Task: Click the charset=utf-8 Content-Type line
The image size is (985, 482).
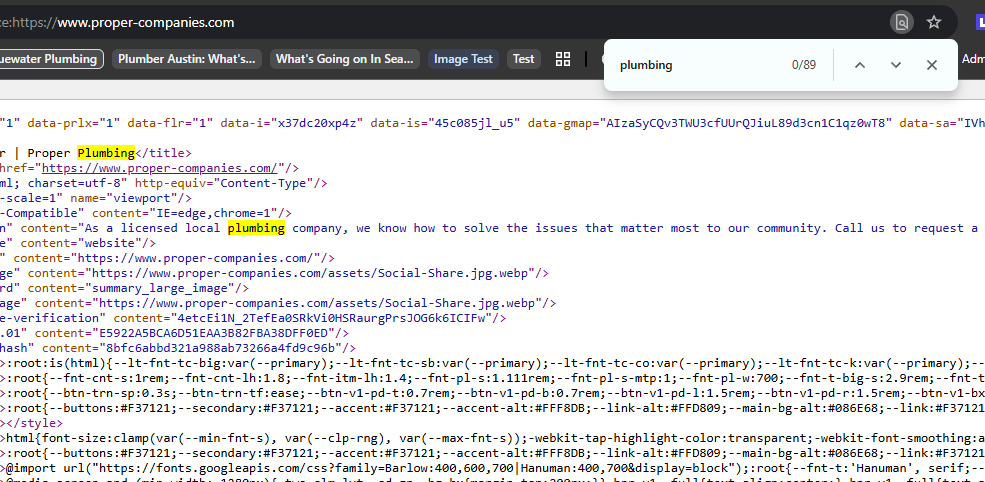Action: pyautogui.click(x=164, y=183)
